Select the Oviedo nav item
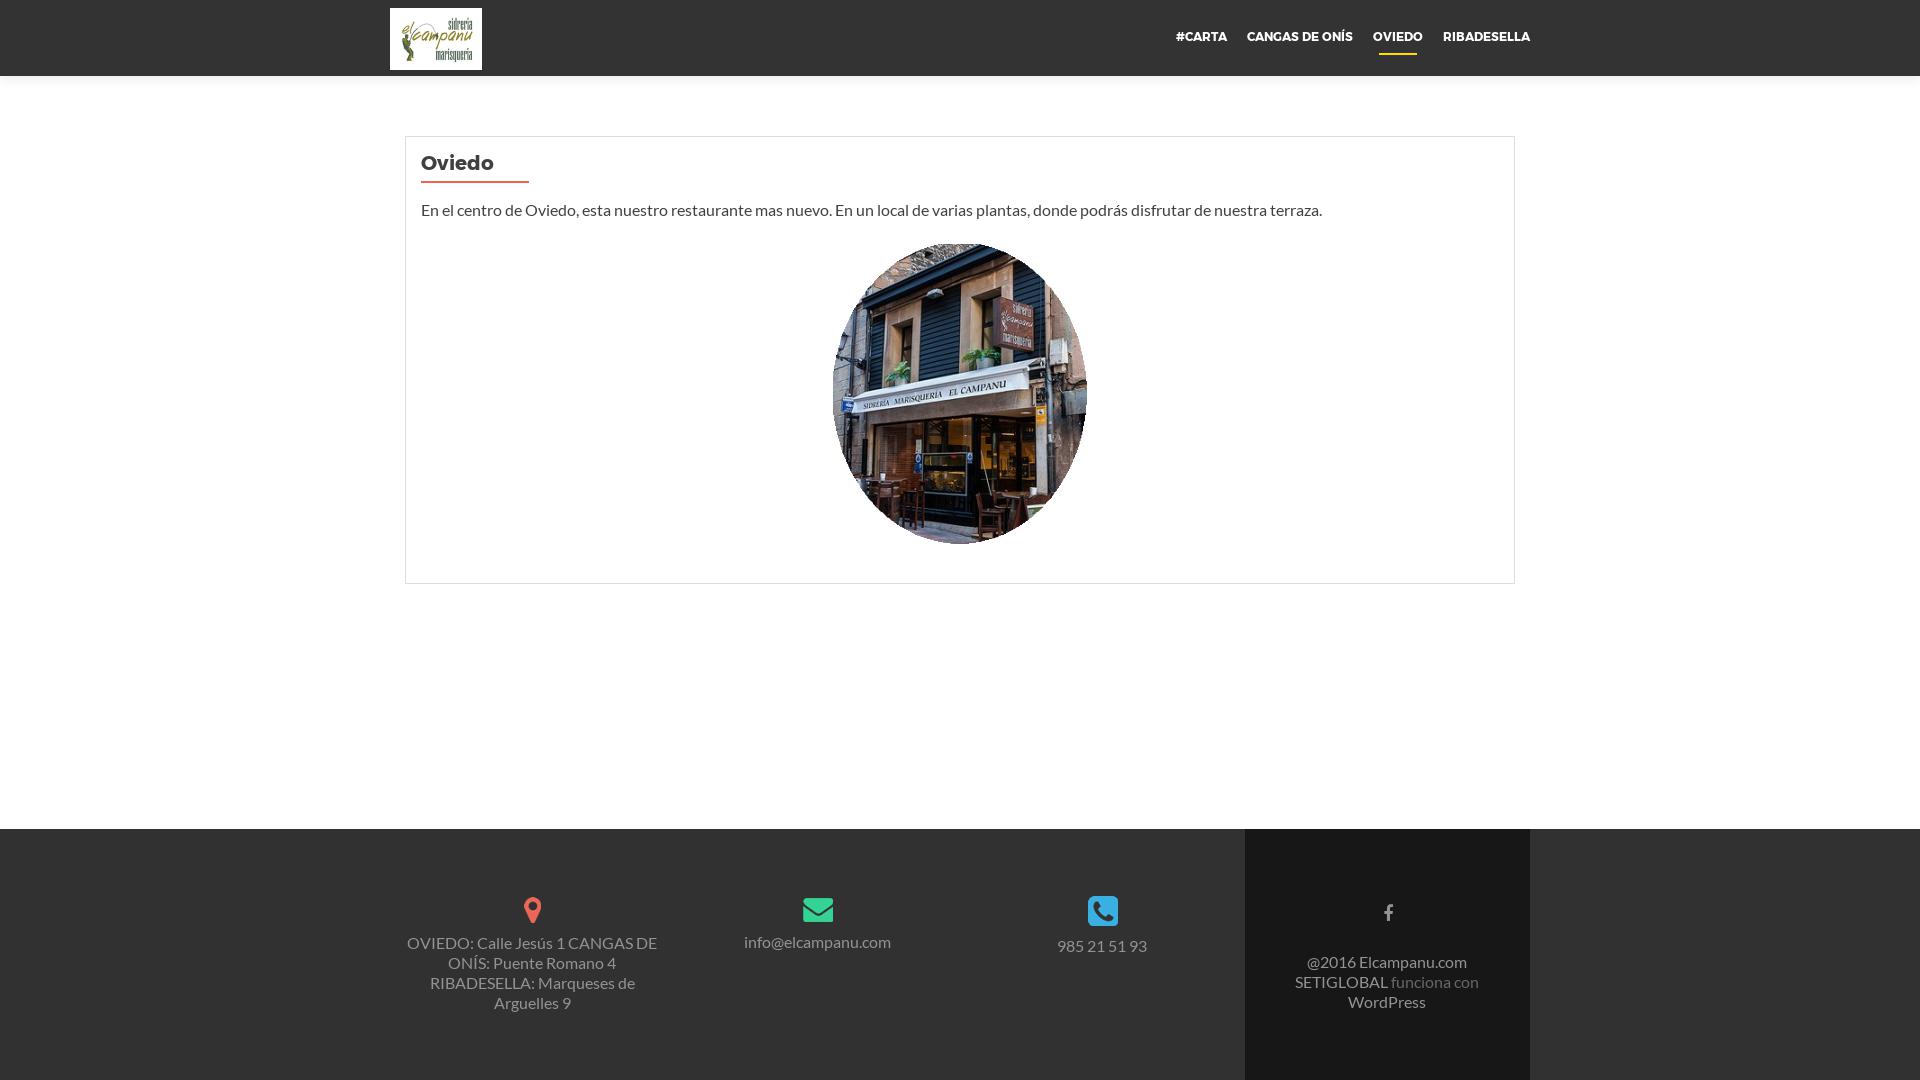Screen dimensions: 1920x1080 (x=1397, y=37)
